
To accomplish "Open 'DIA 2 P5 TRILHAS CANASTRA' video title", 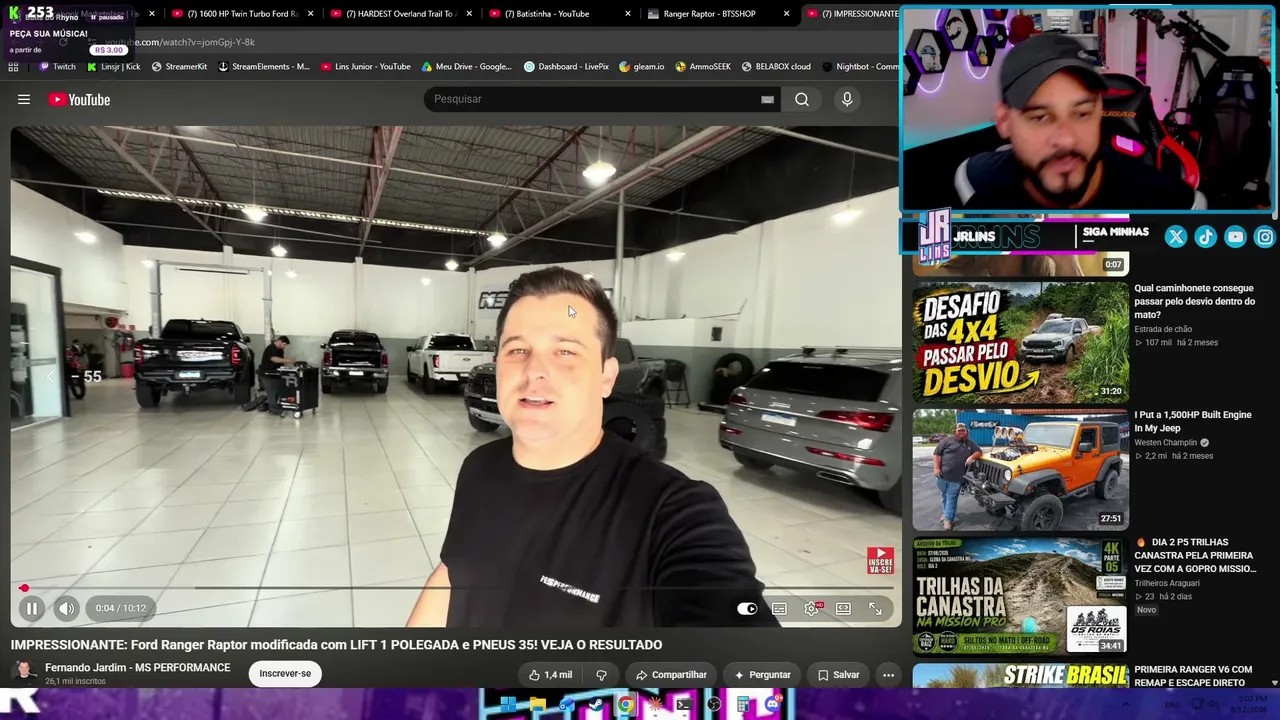I will pos(1195,555).
